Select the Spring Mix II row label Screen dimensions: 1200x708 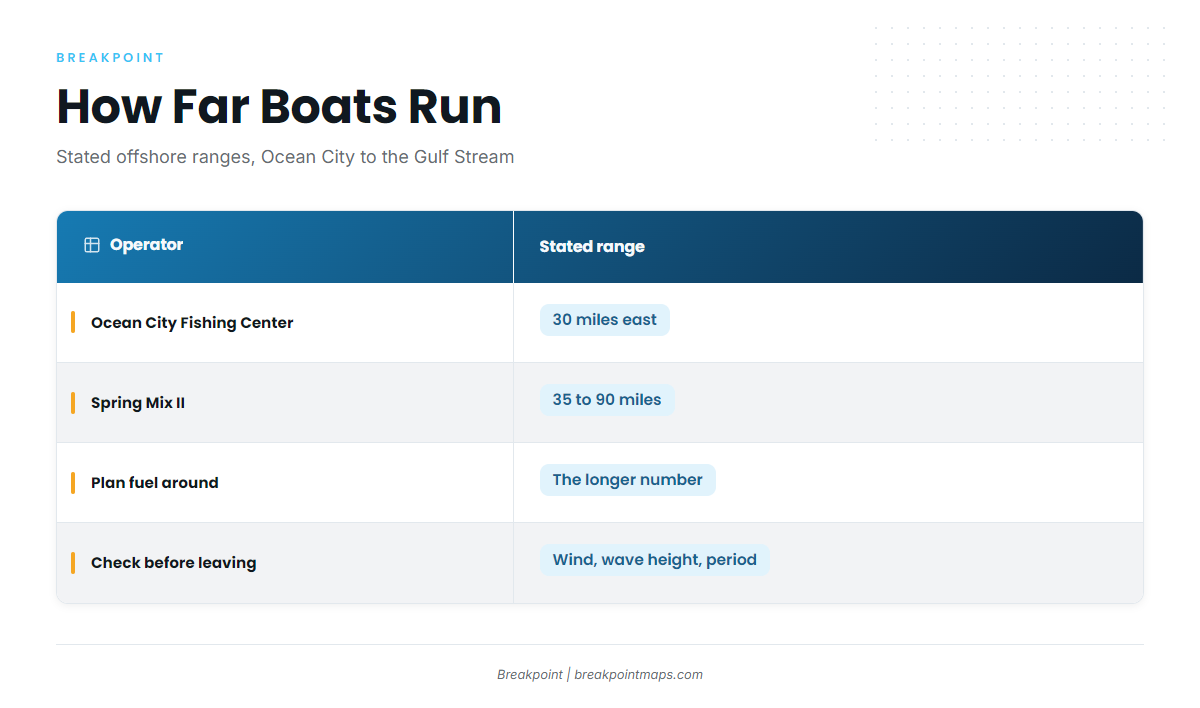click(x=138, y=403)
